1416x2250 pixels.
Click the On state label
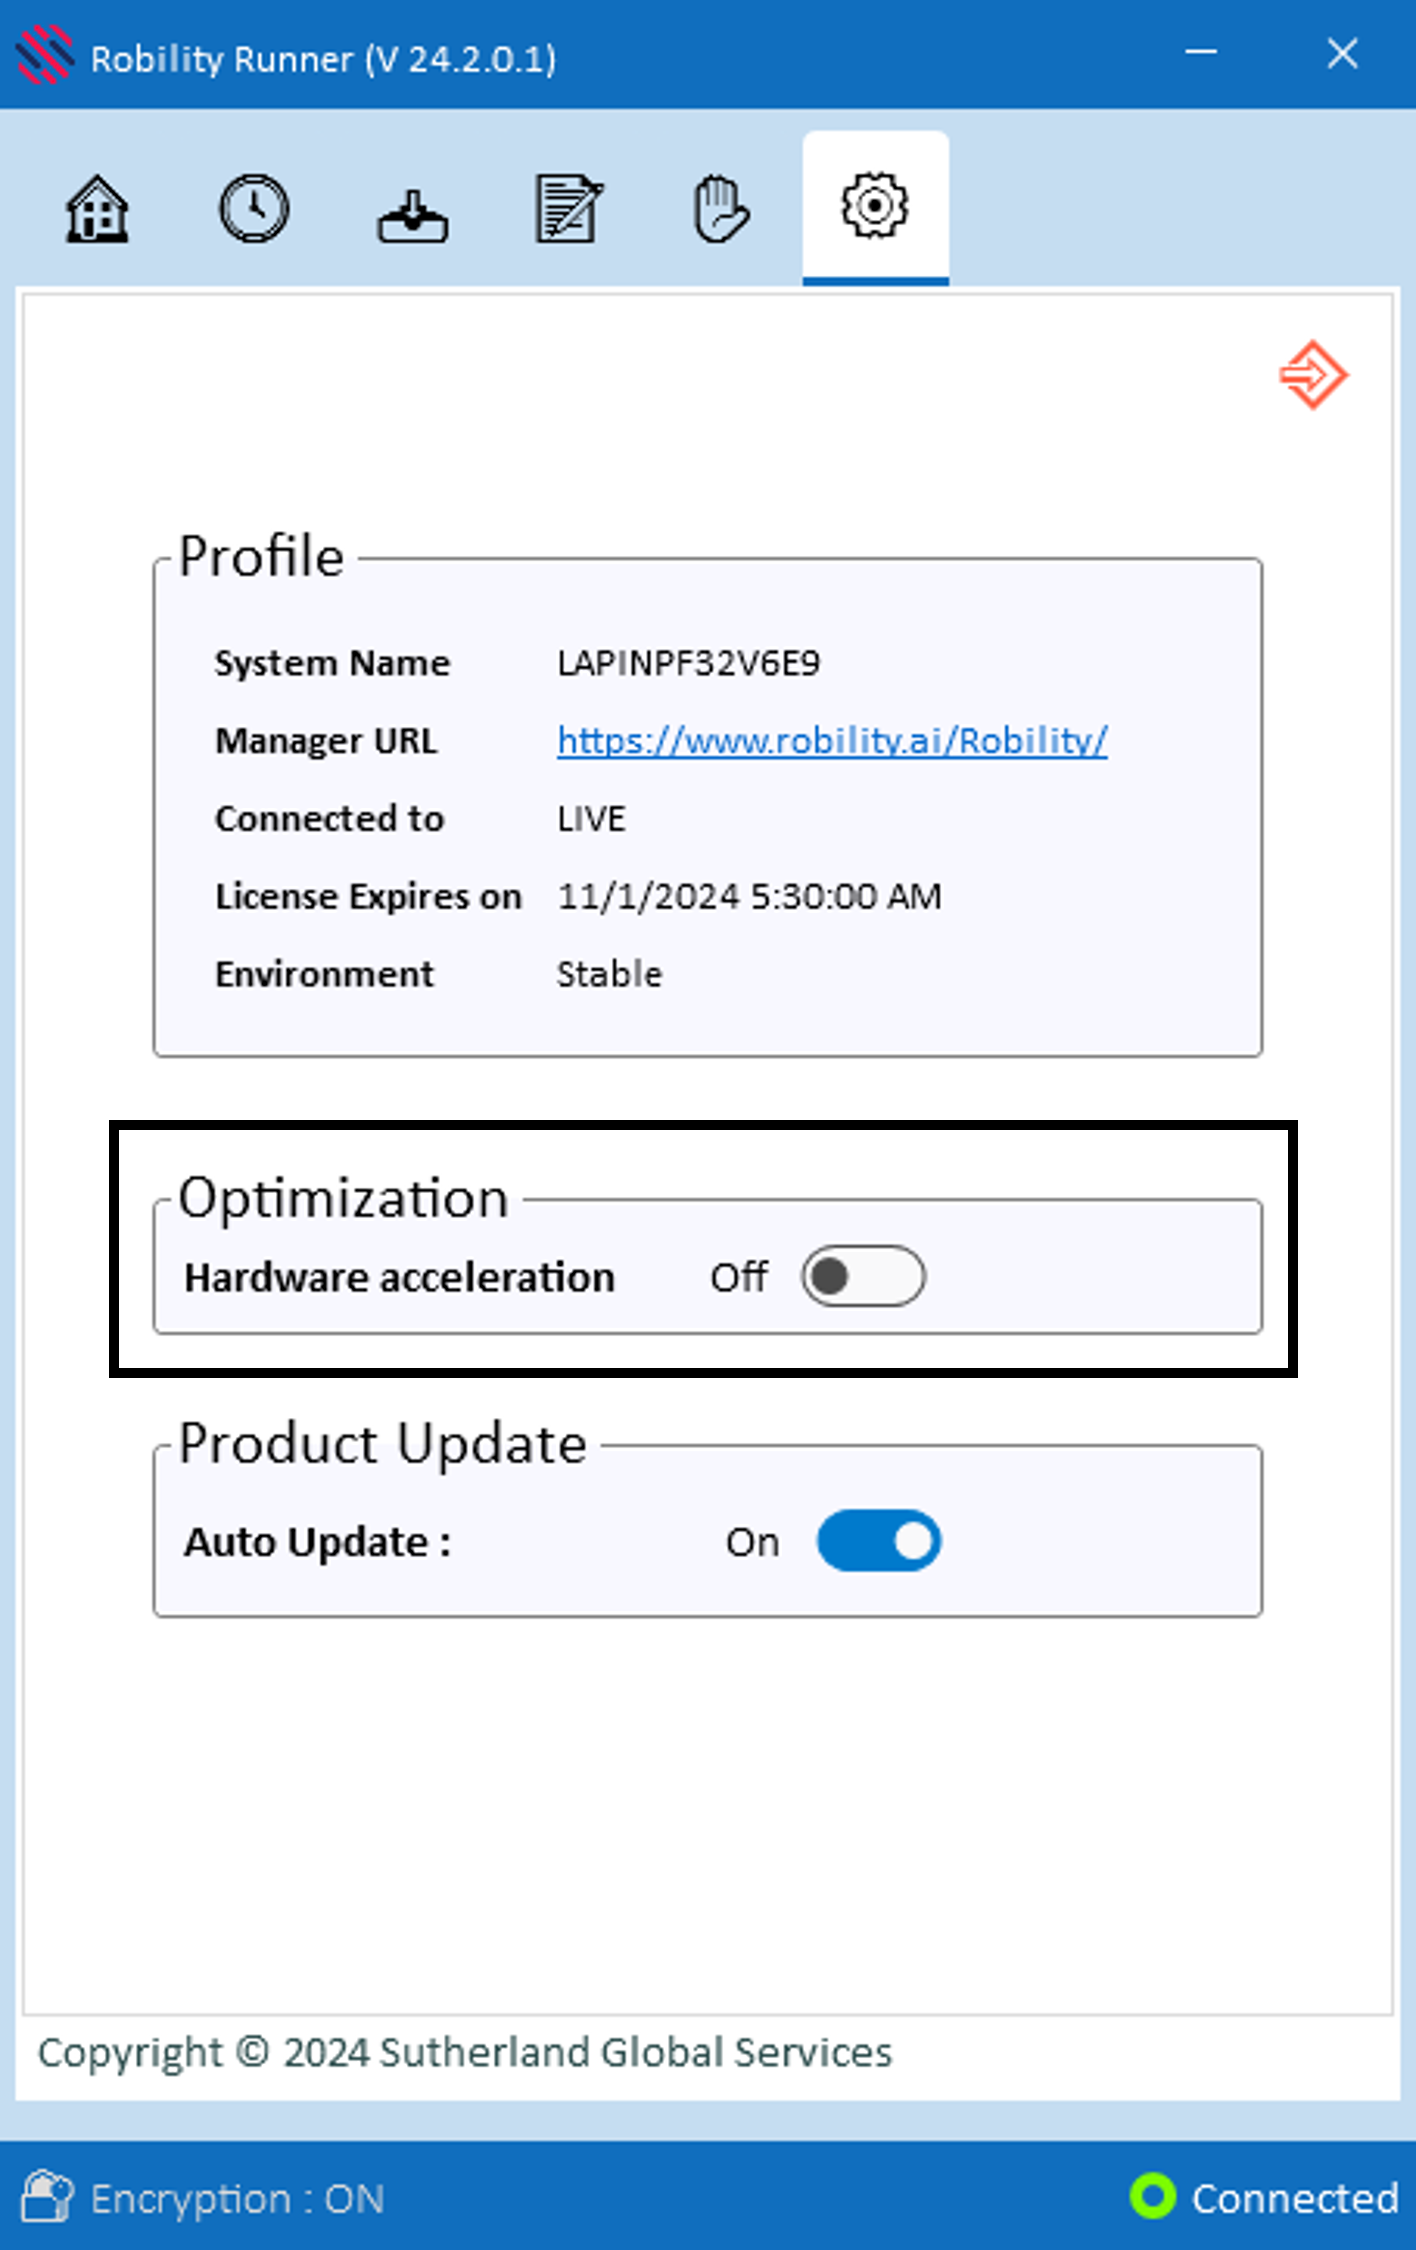pos(752,1542)
